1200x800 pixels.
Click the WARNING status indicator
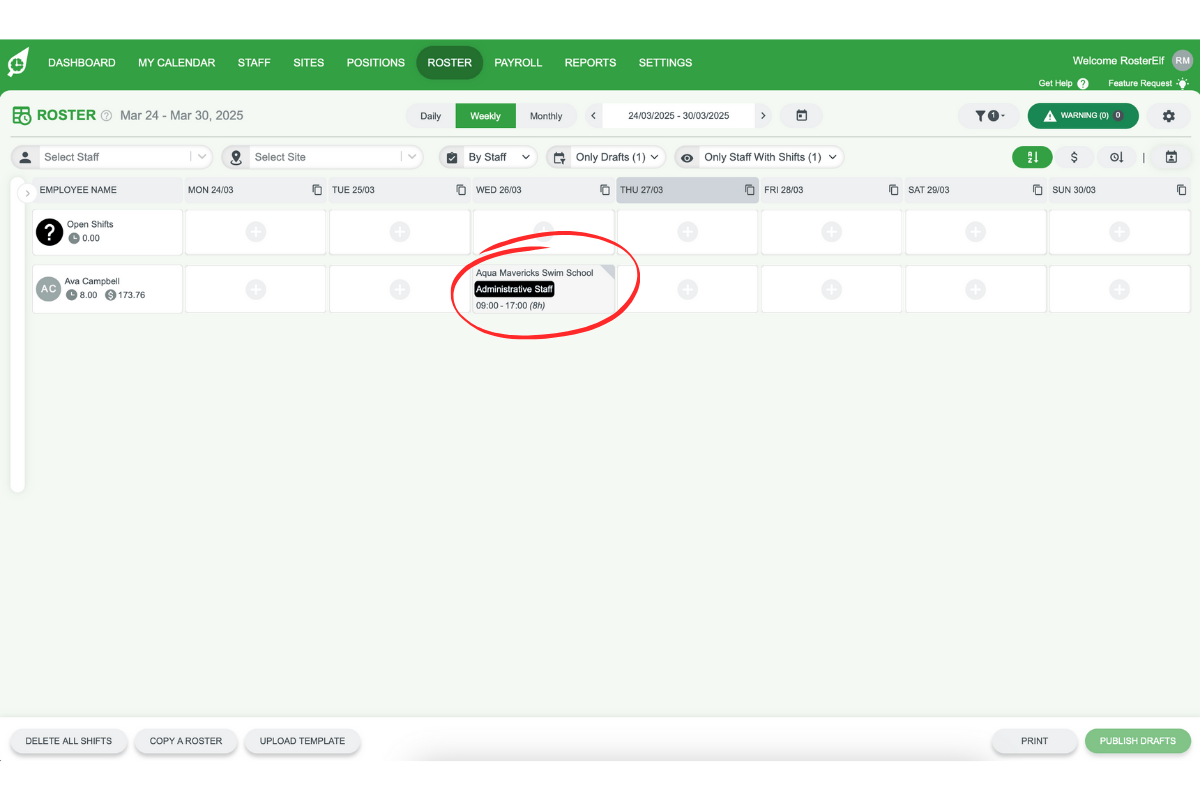[1083, 115]
